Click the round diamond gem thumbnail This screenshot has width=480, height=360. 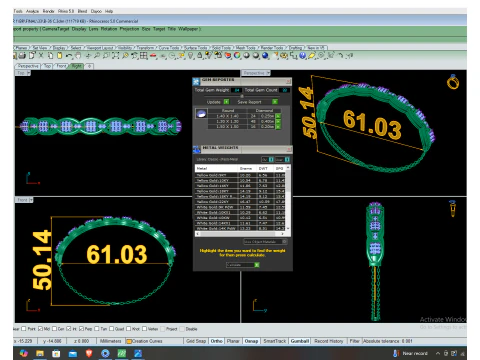click(x=201, y=114)
